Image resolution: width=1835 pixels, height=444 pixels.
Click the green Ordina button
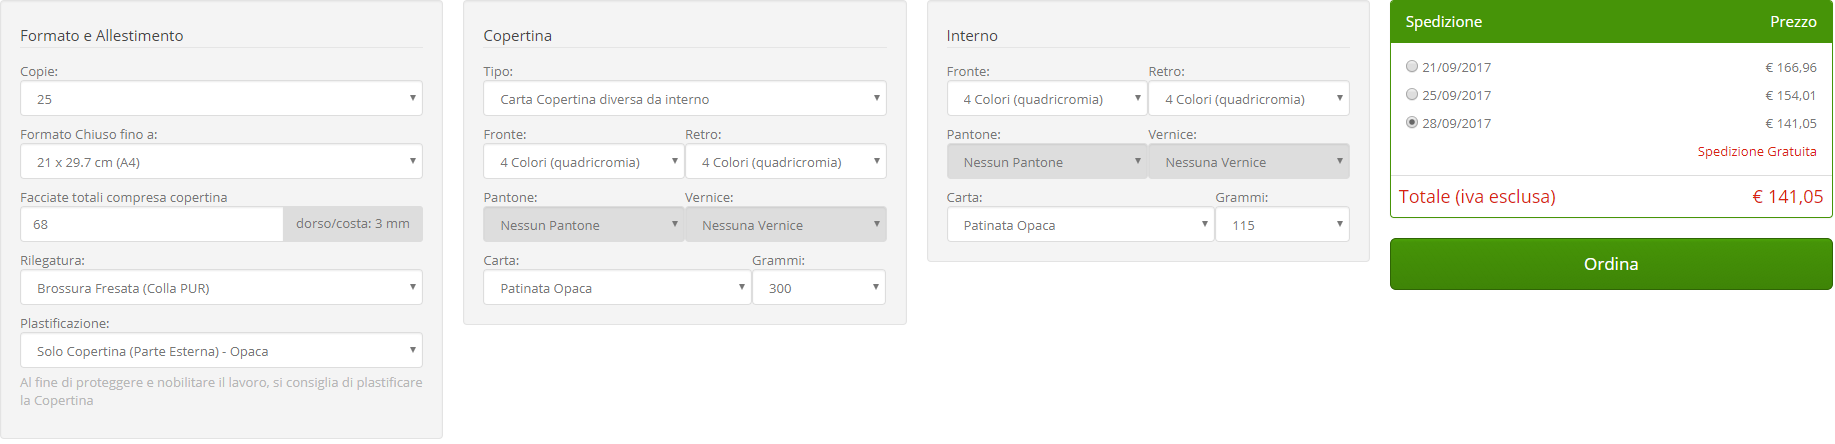[x=1610, y=264]
